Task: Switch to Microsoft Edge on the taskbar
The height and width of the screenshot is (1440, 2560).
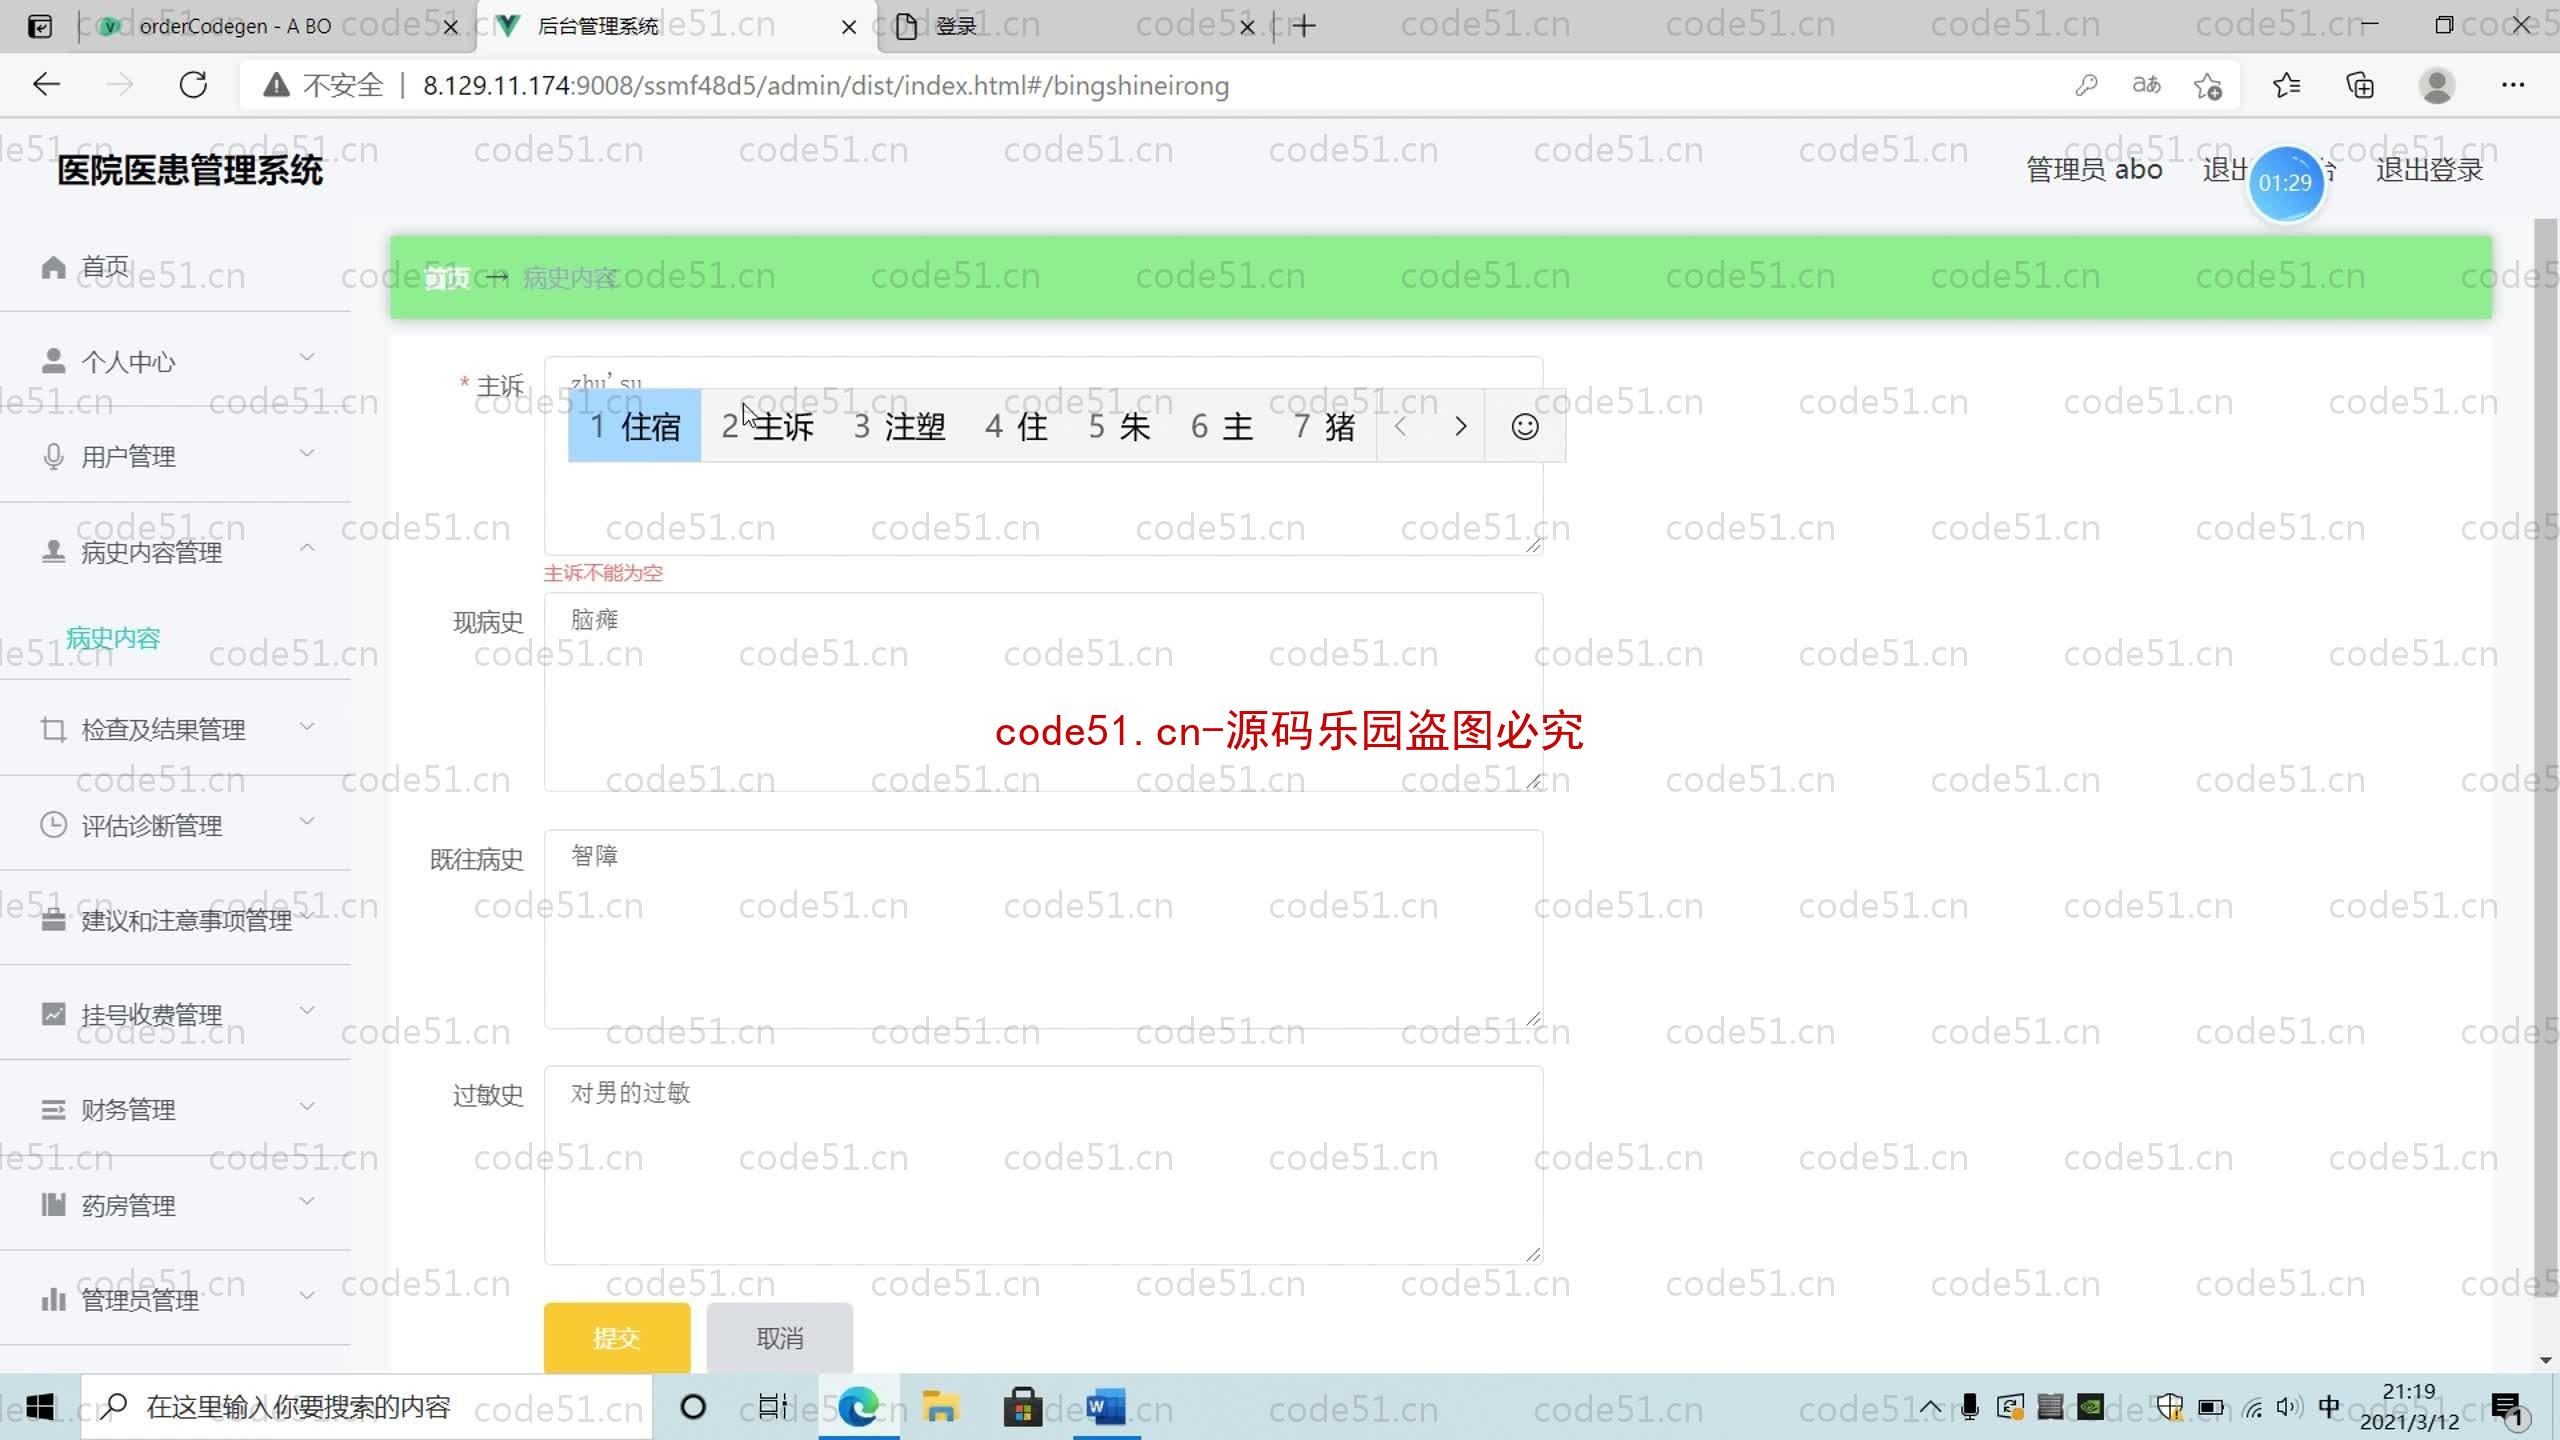Action: pos(858,1407)
